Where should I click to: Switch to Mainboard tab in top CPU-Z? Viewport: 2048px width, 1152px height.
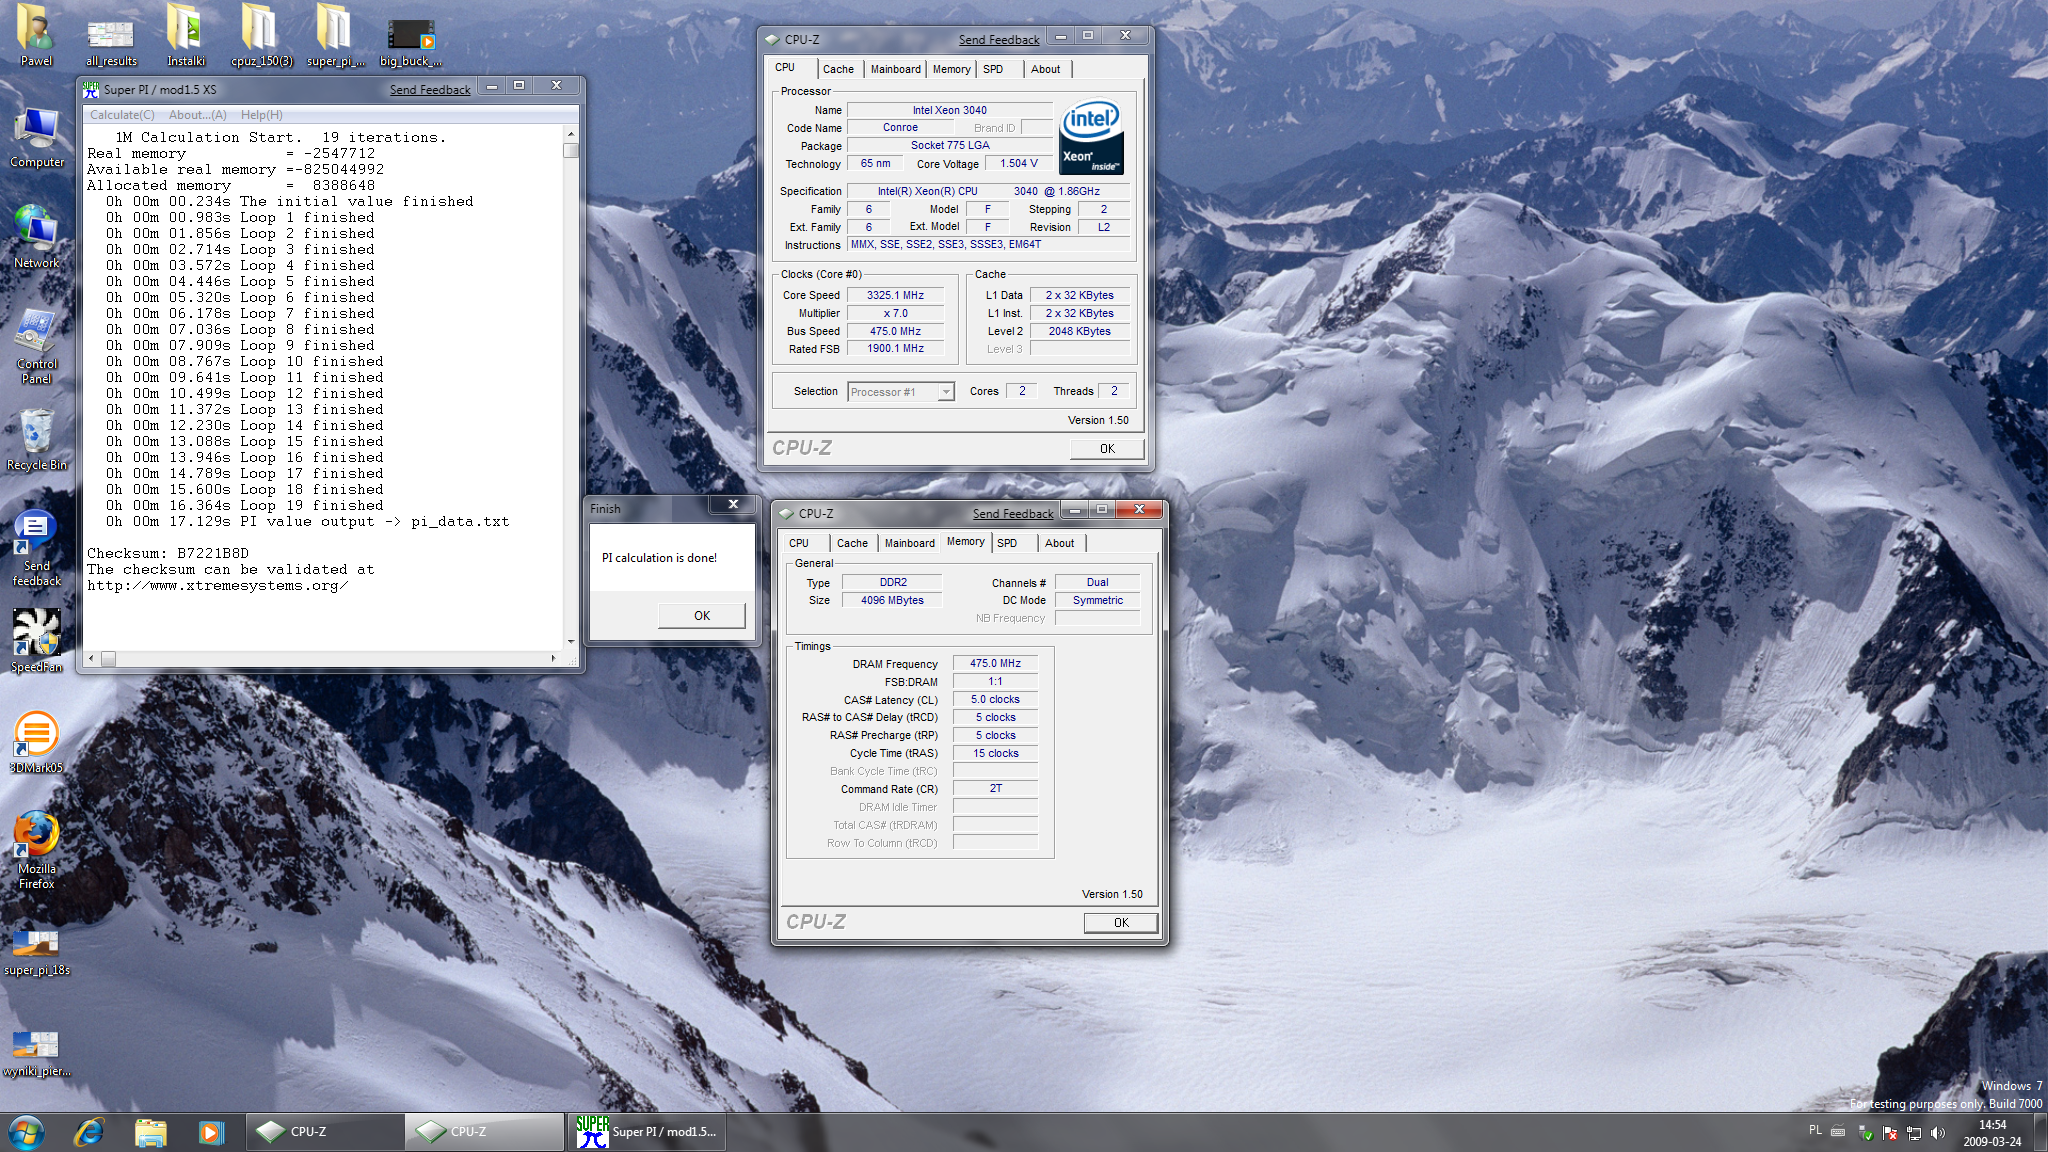[x=895, y=69]
